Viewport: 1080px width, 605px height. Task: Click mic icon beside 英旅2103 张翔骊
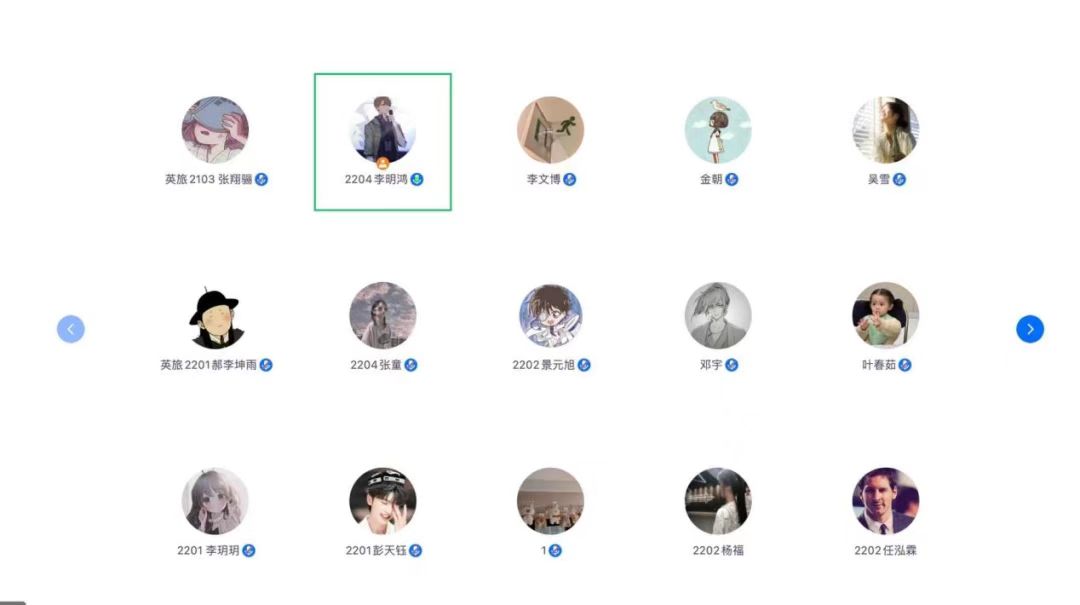(261, 179)
